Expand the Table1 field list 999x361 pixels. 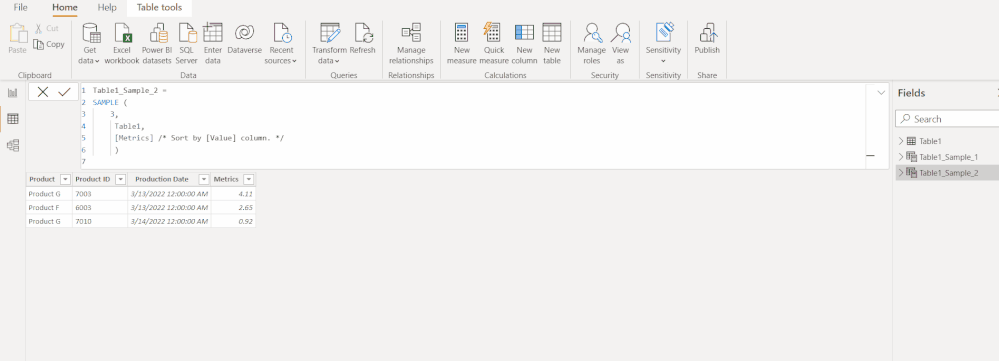click(x=900, y=141)
